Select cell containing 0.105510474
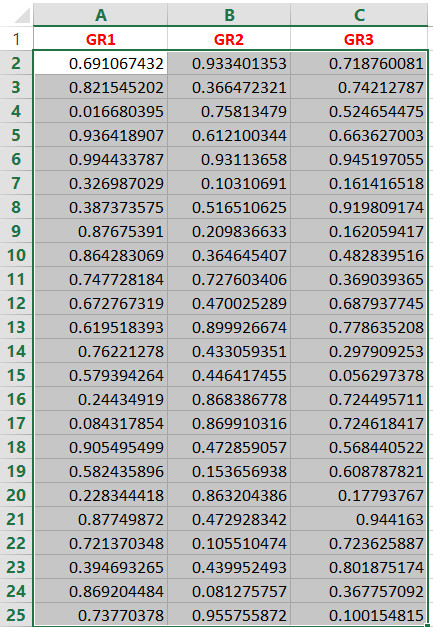The width and height of the screenshot is (433, 627). [x=229, y=543]
